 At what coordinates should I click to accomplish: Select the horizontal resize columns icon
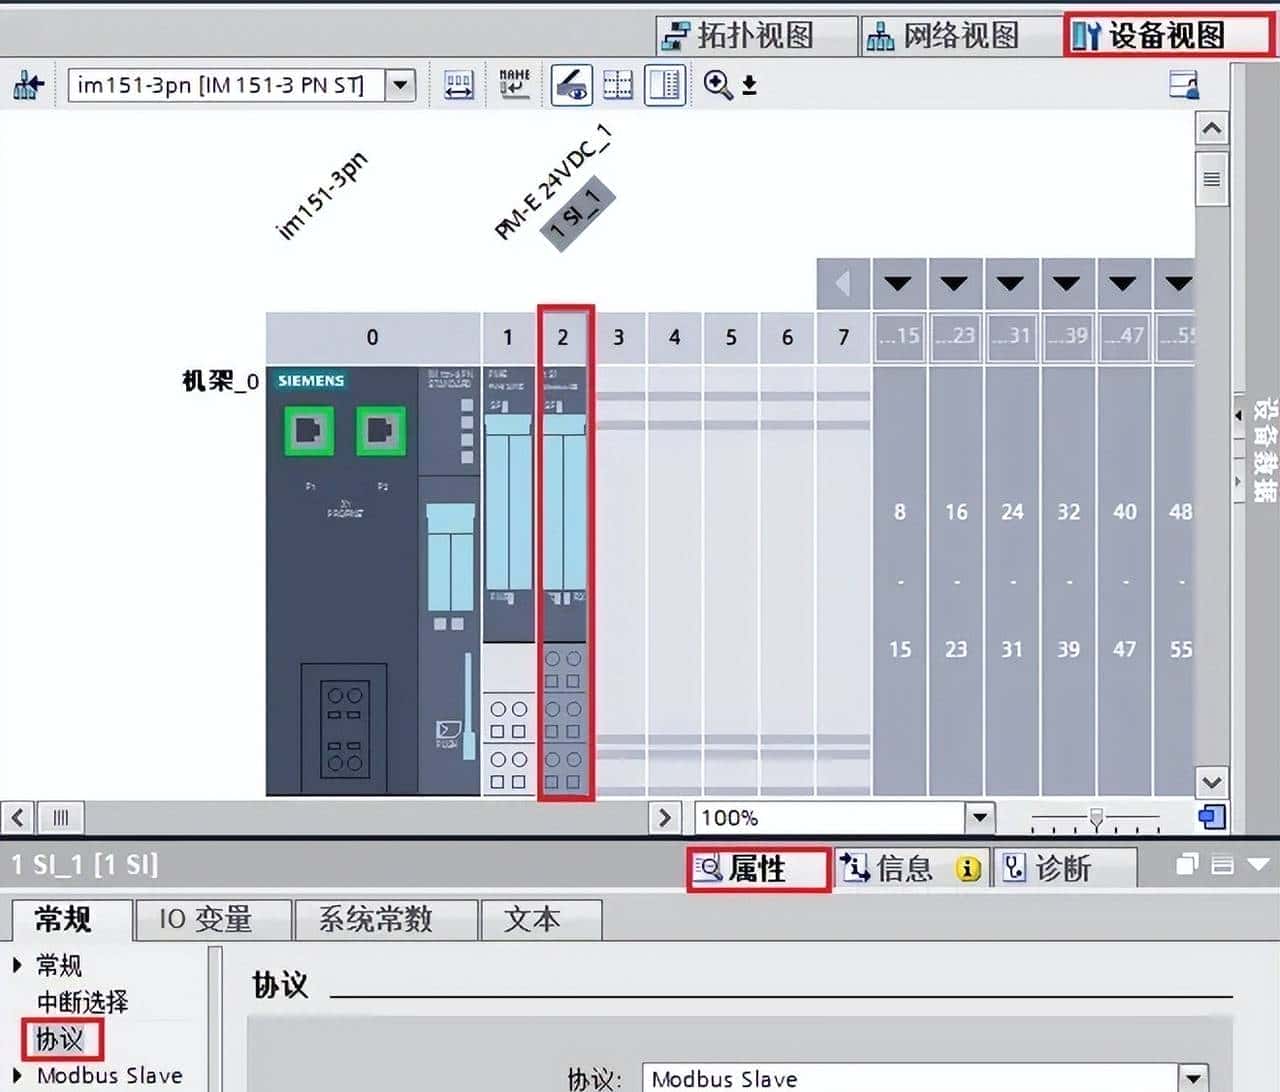click(x=457, y=85)
